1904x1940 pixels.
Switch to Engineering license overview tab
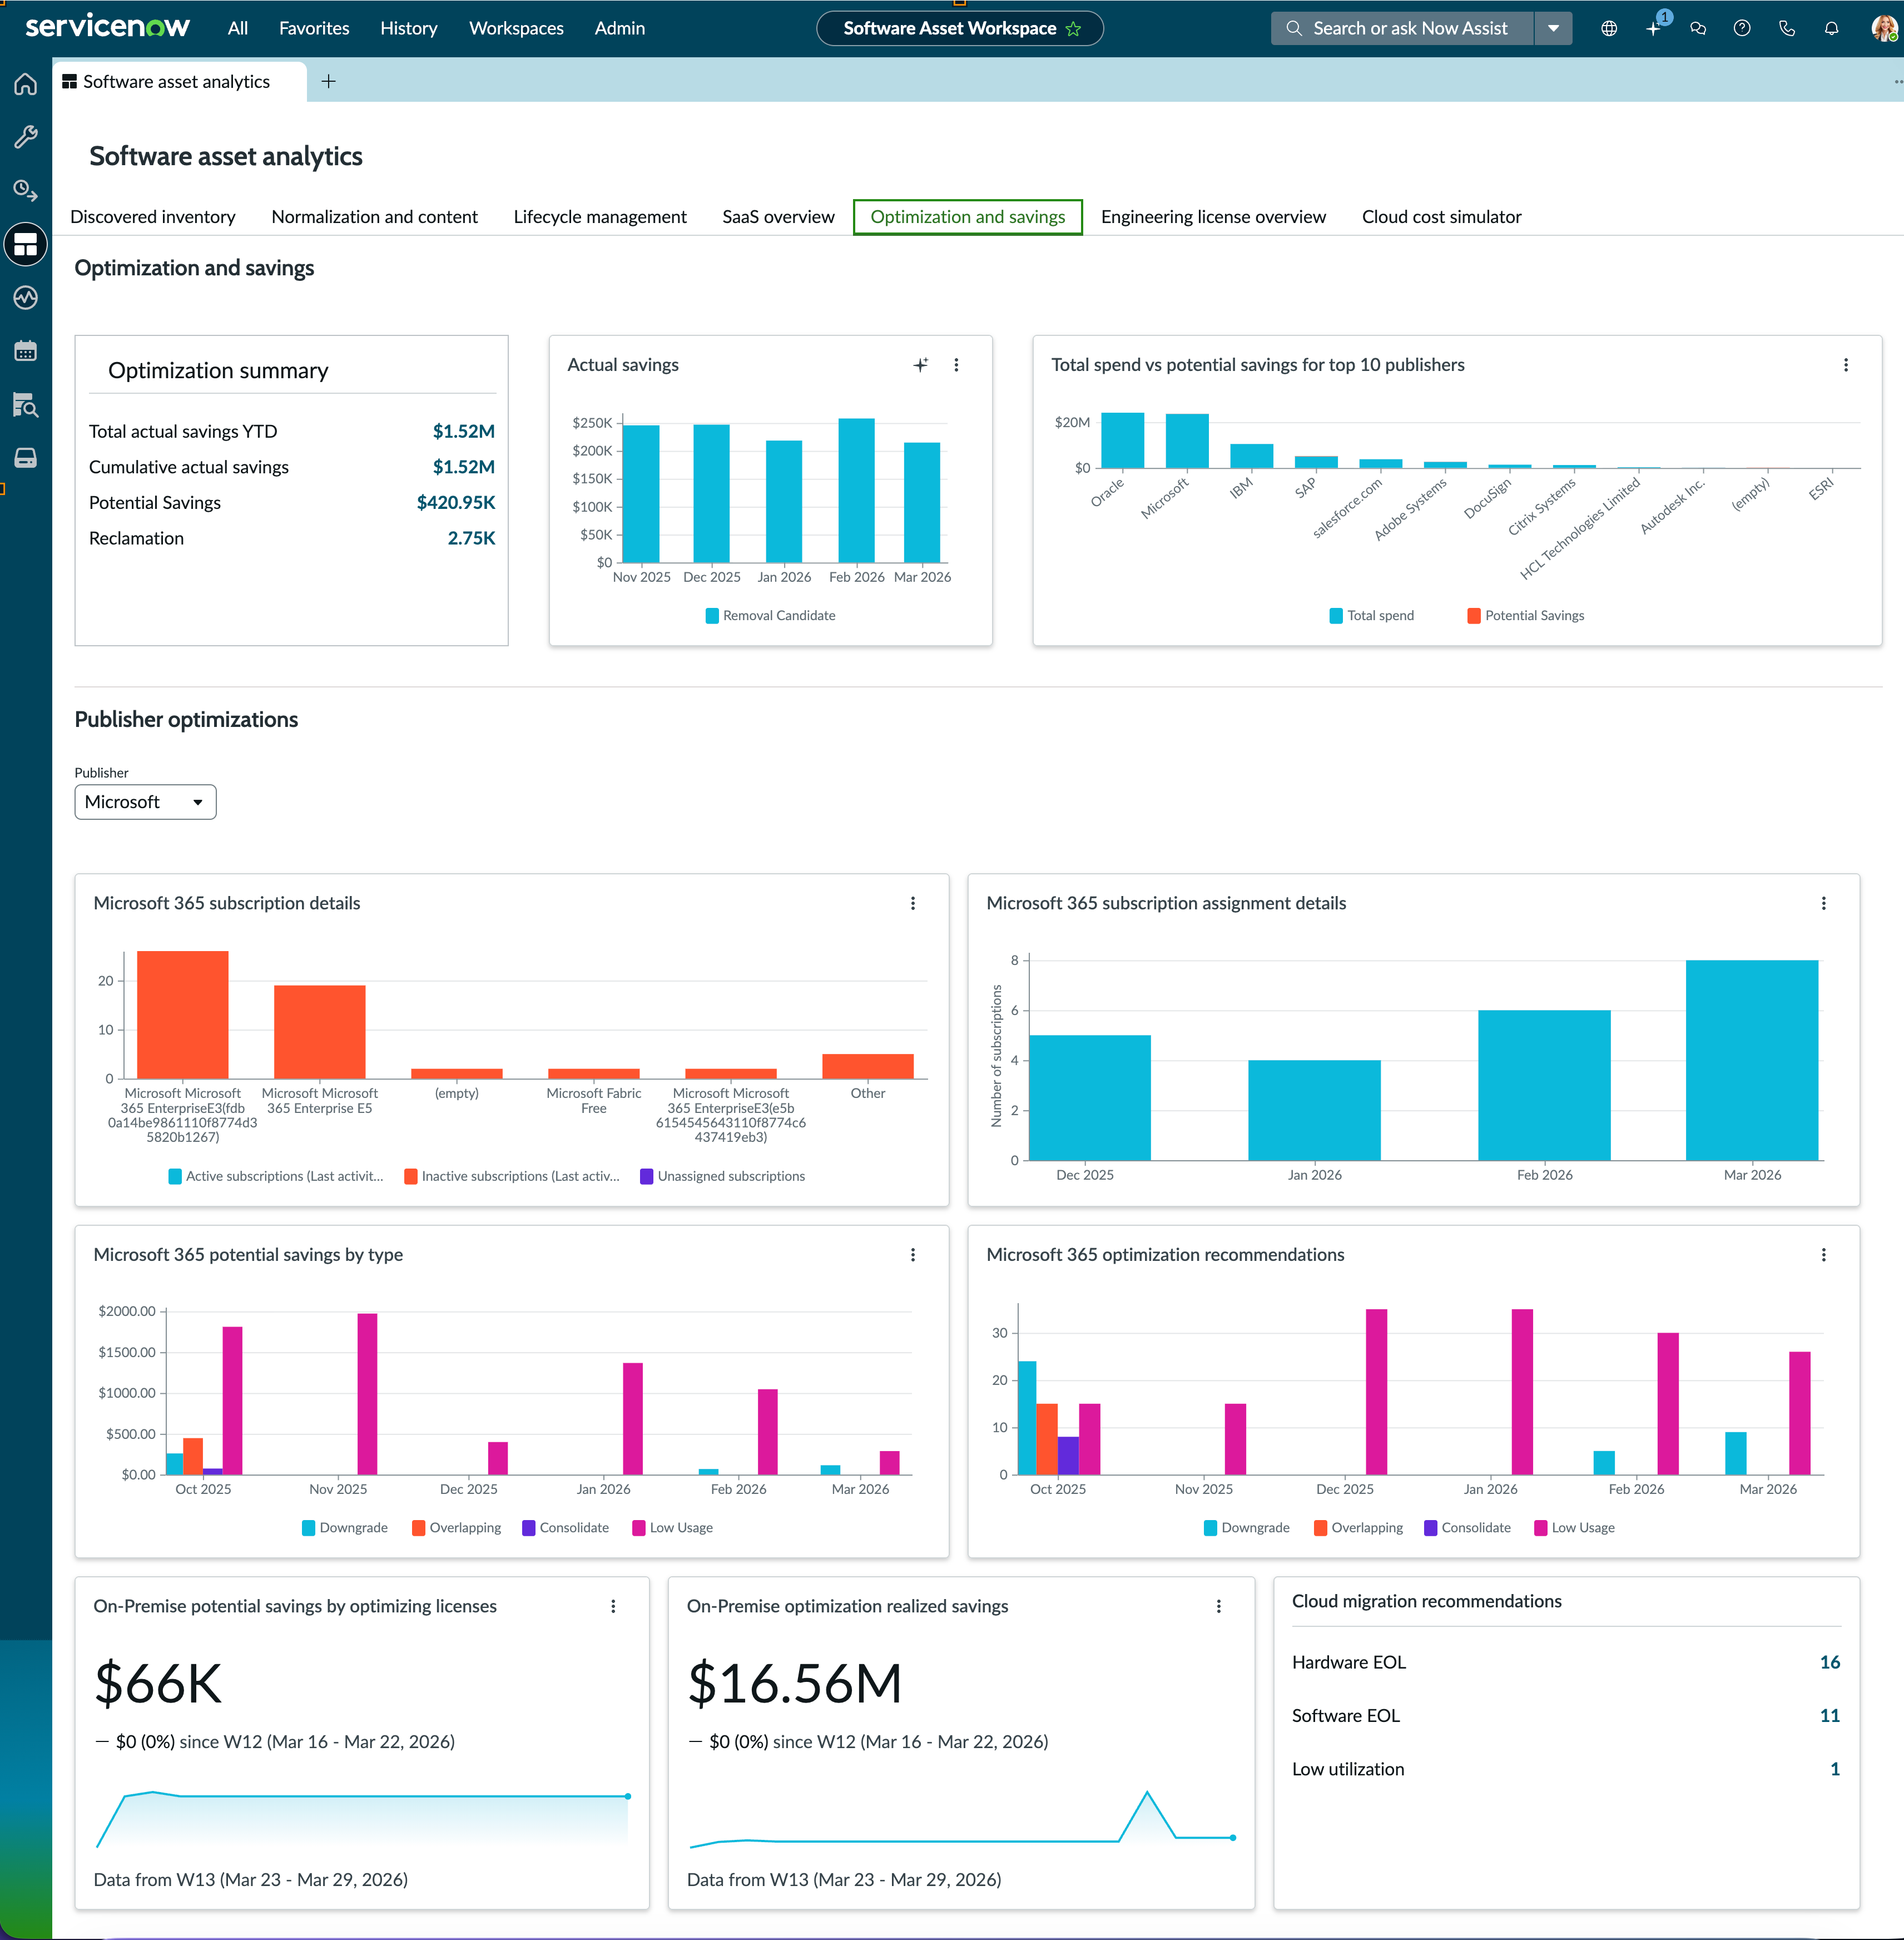coord(1213,217)
